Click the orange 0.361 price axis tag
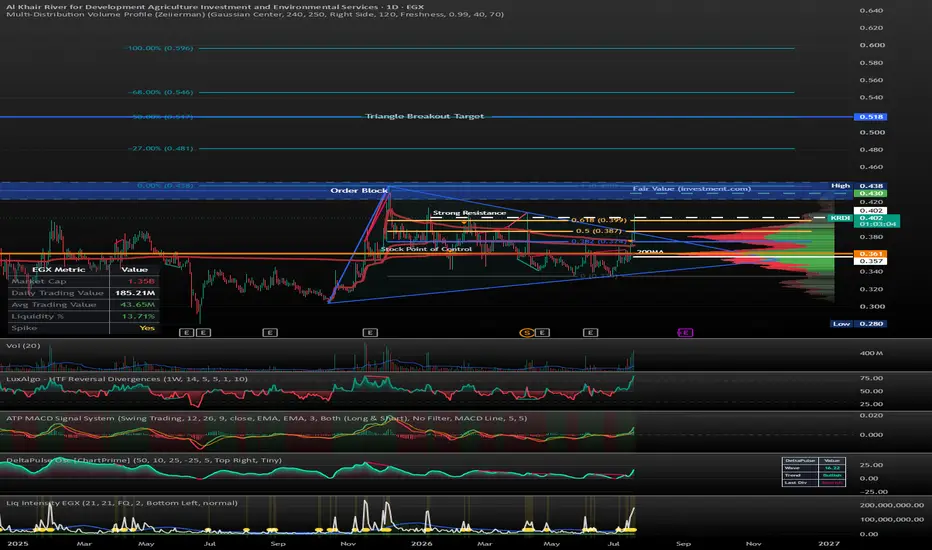This screenshot has width=932, height=550. [x=870, y=254]
